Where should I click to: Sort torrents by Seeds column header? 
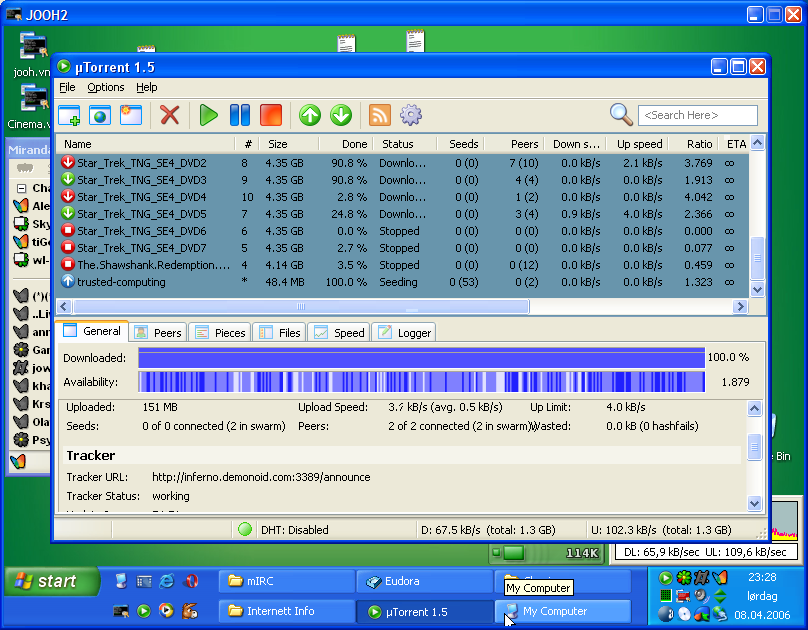click(x=460, y=144)
